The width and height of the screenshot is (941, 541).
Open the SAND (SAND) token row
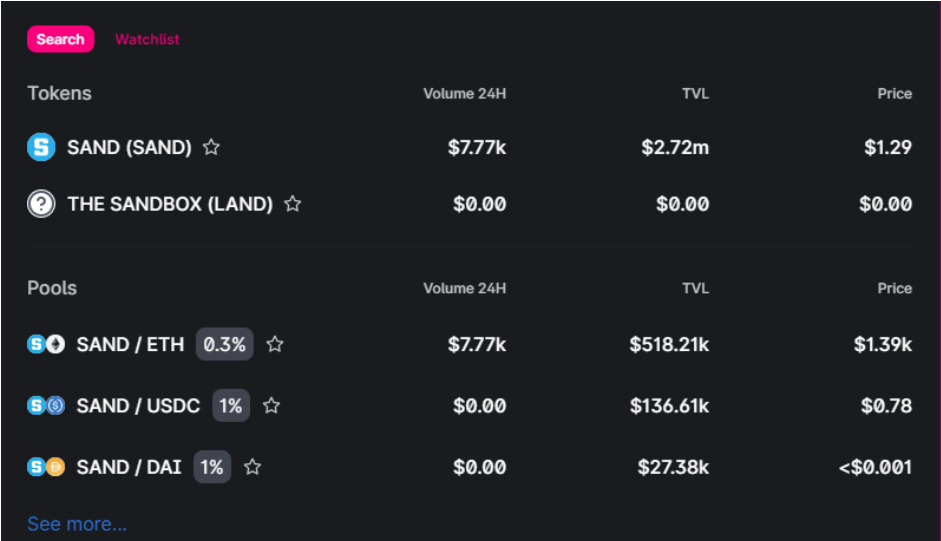click(x=469, y=147)
